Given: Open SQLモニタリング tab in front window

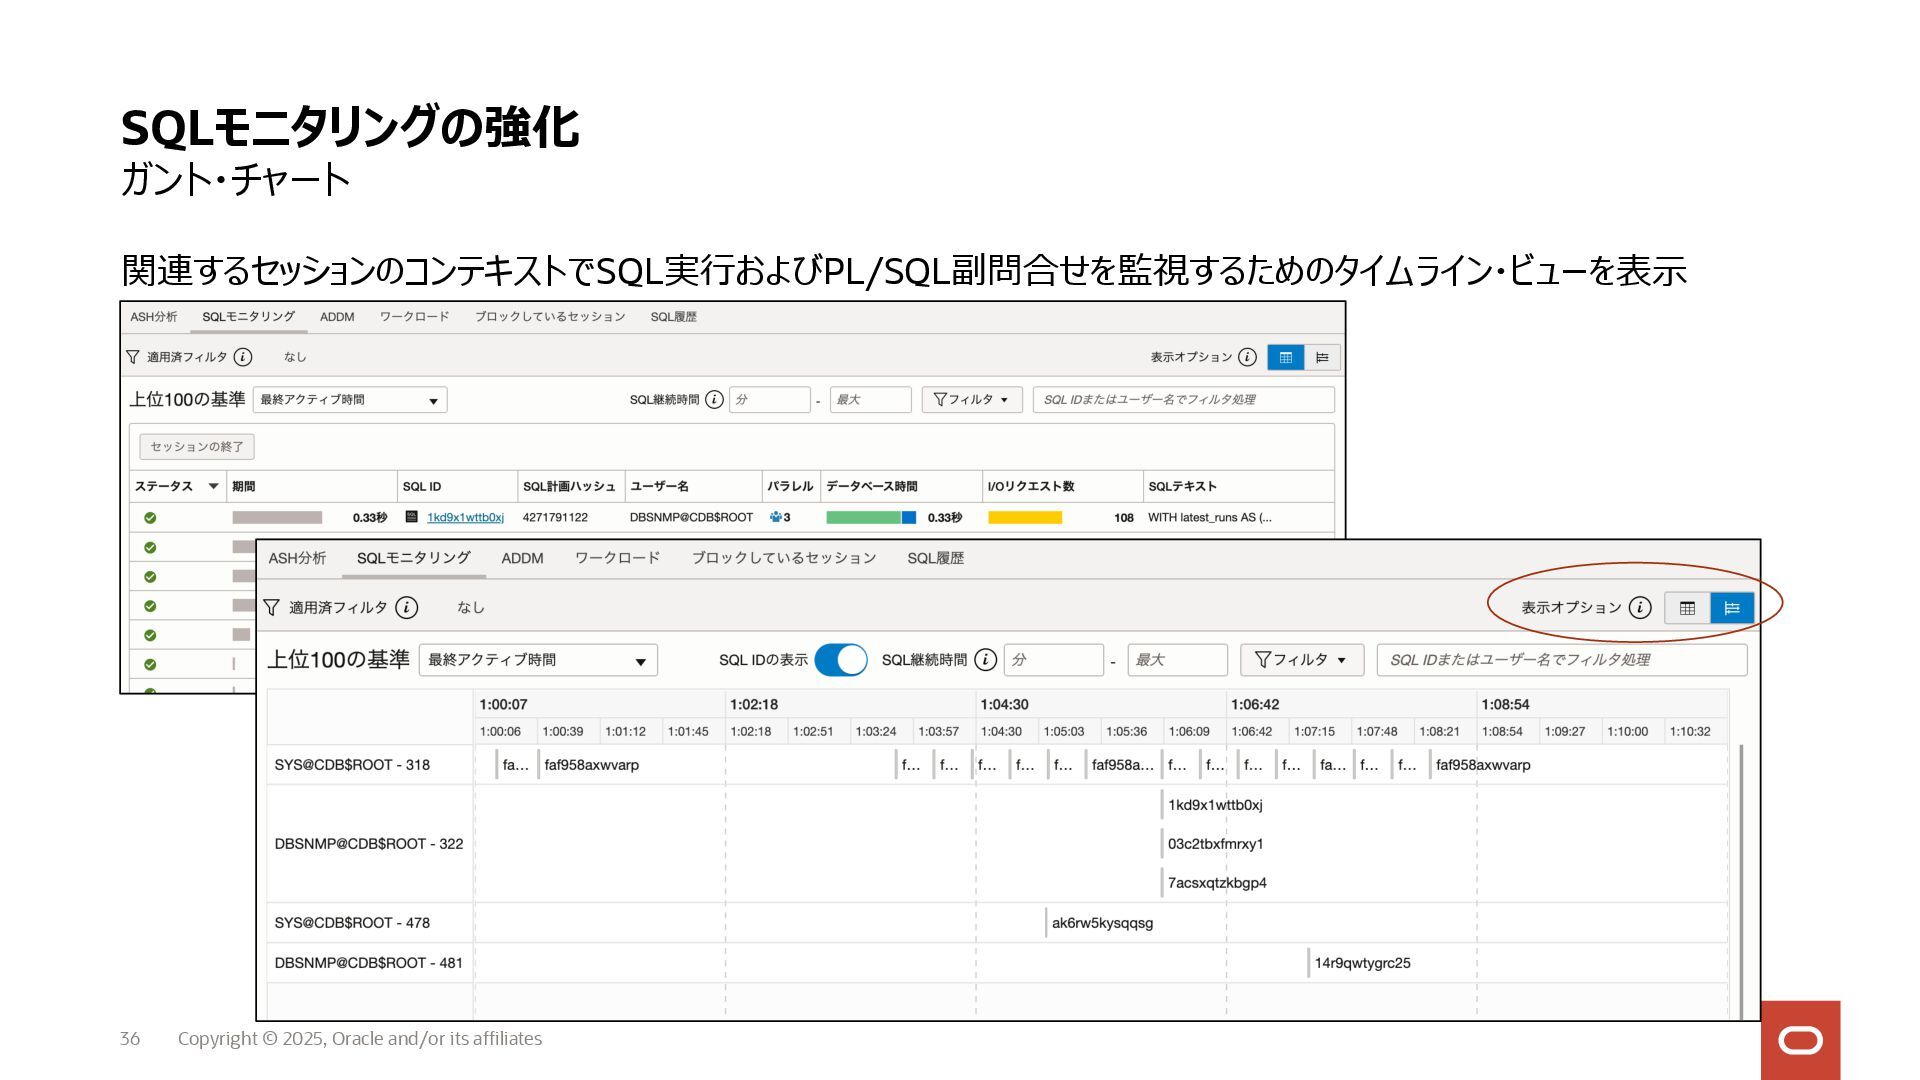Looking at the screenshot, I should (414, 558).
